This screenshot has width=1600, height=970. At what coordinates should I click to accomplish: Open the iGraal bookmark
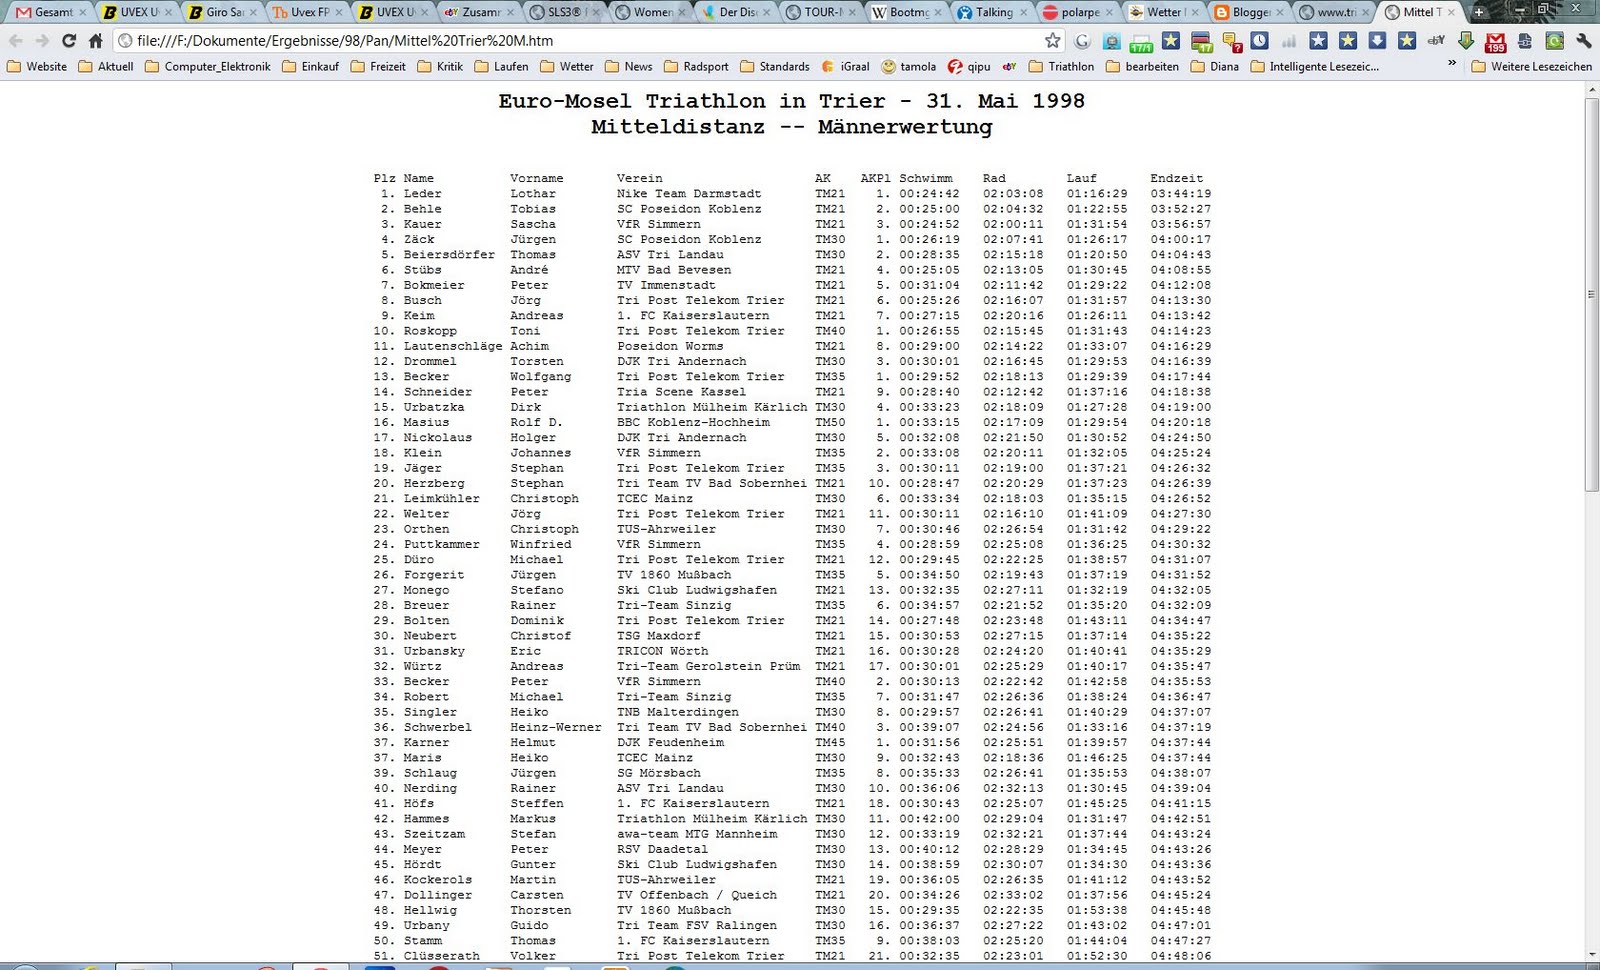tap(846, 67)
